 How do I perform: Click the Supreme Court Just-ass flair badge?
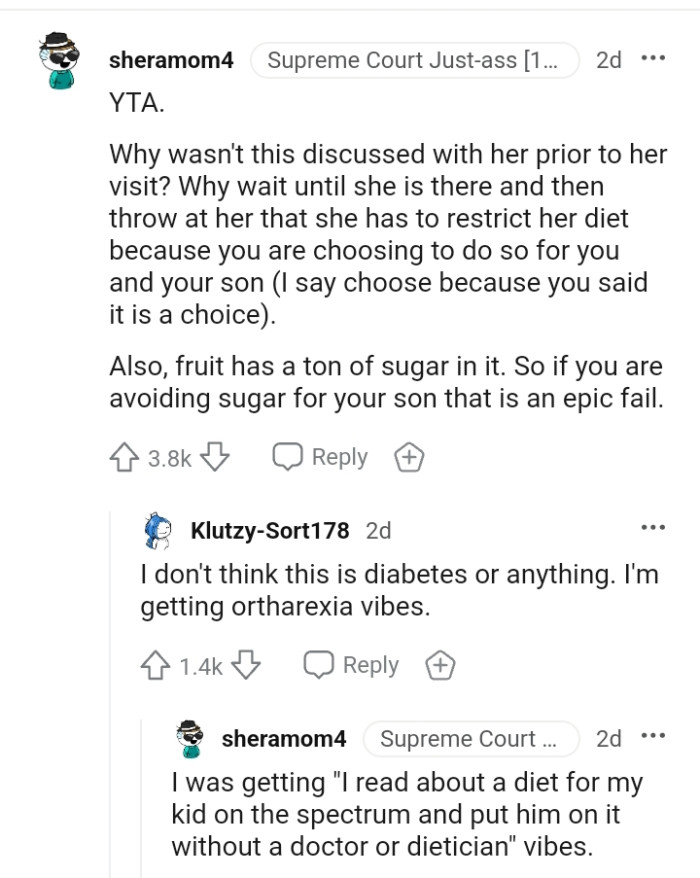coord(417,59)
